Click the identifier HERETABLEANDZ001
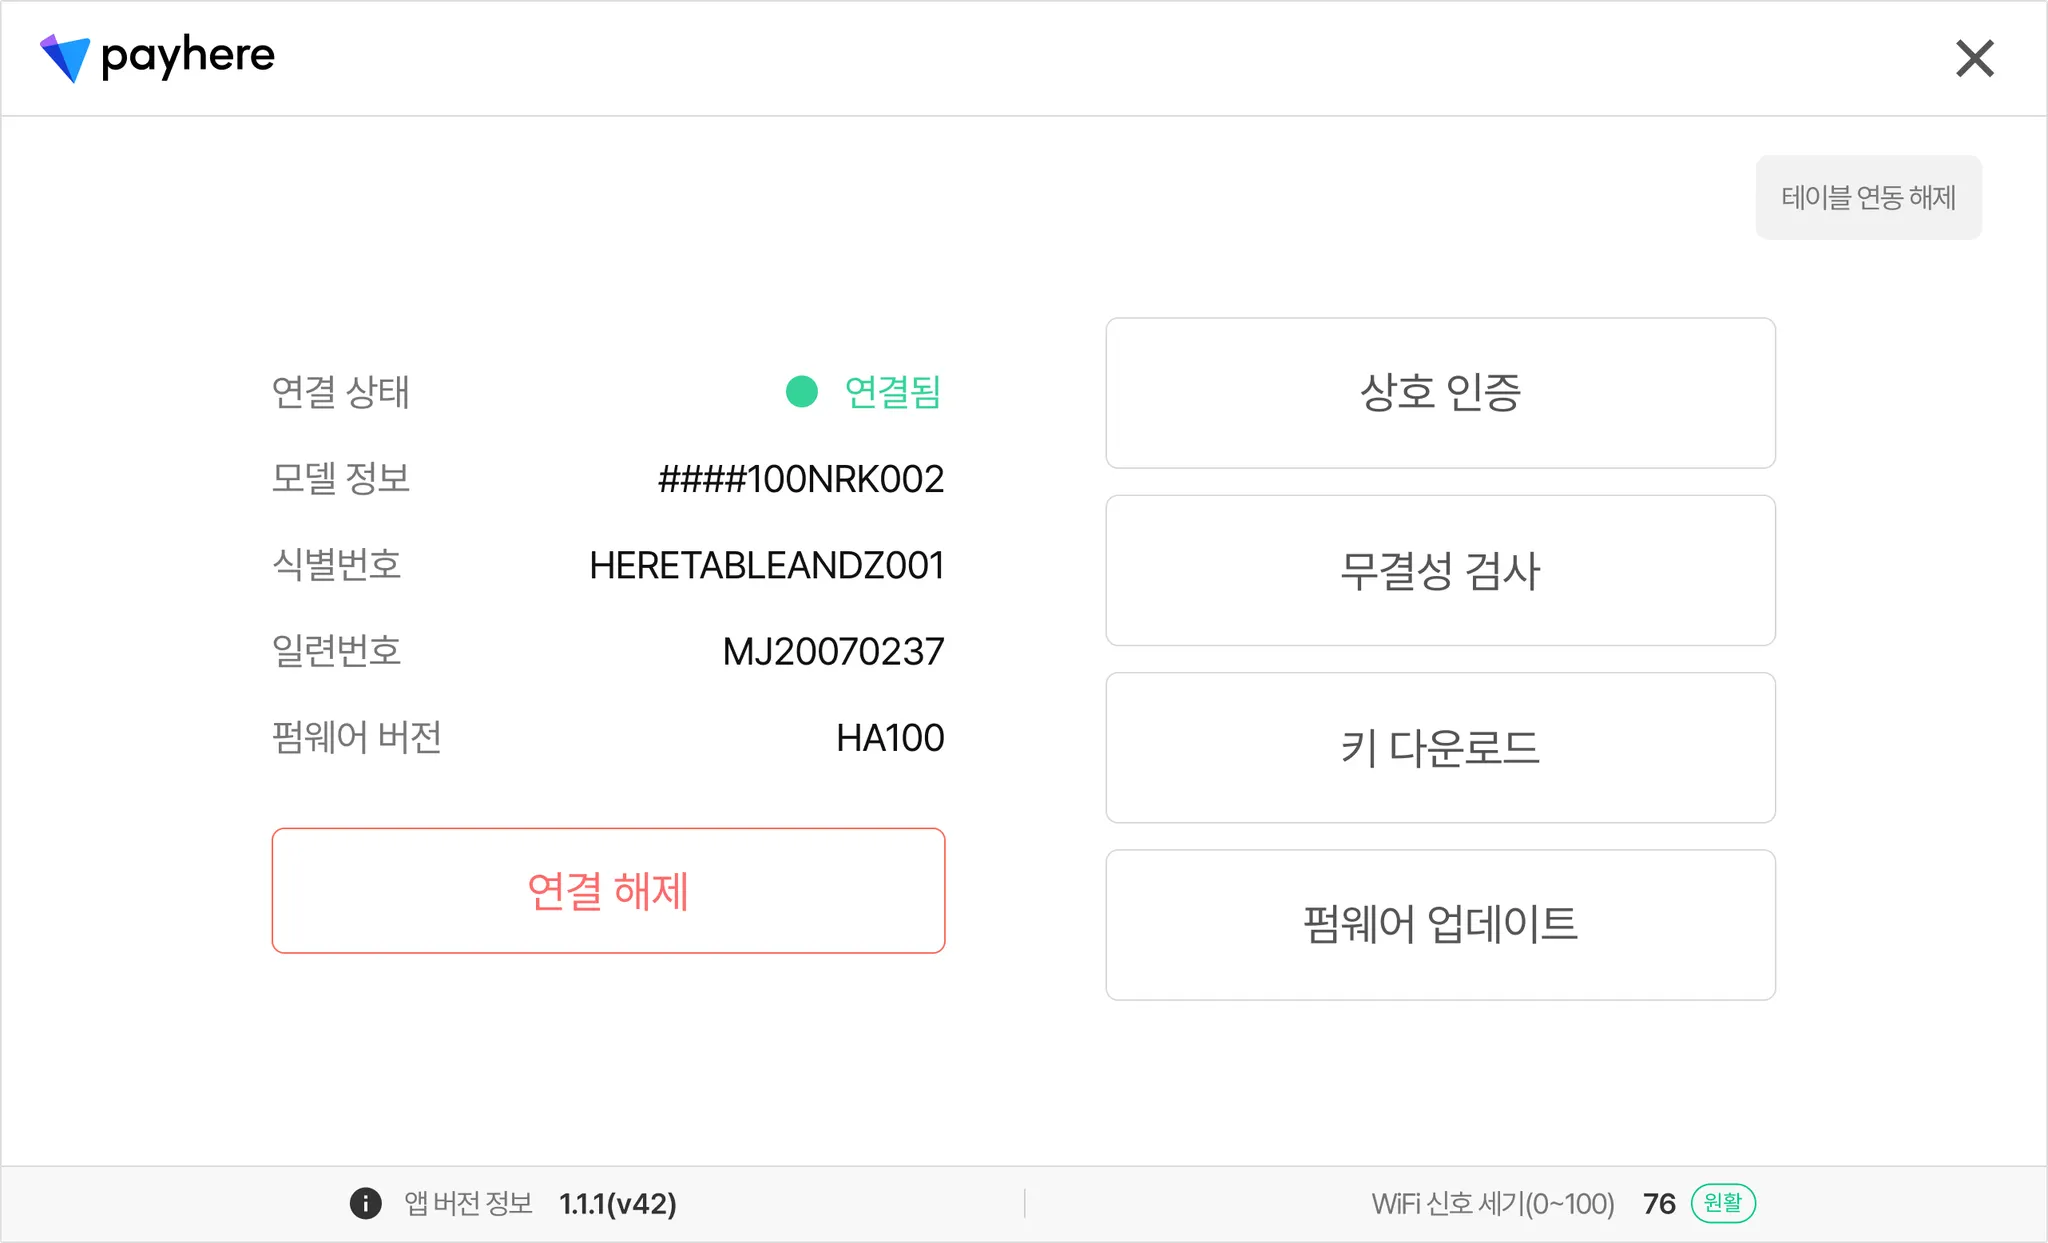 [x=767, y=566]
